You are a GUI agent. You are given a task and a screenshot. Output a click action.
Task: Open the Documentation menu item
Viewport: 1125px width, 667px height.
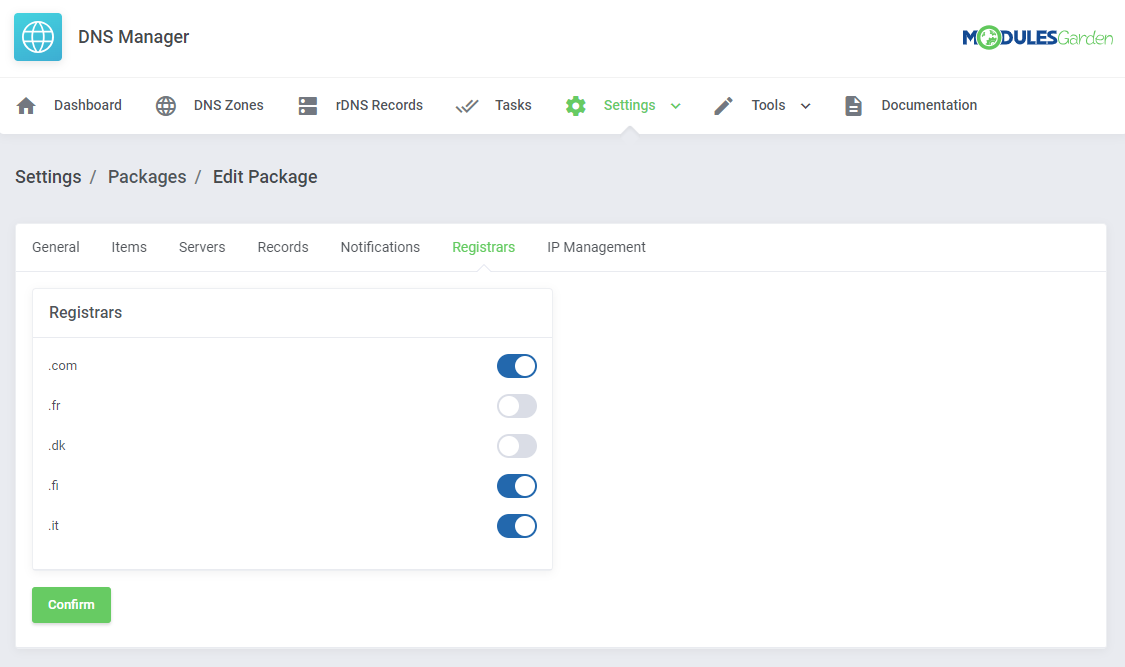pos(929,105)
